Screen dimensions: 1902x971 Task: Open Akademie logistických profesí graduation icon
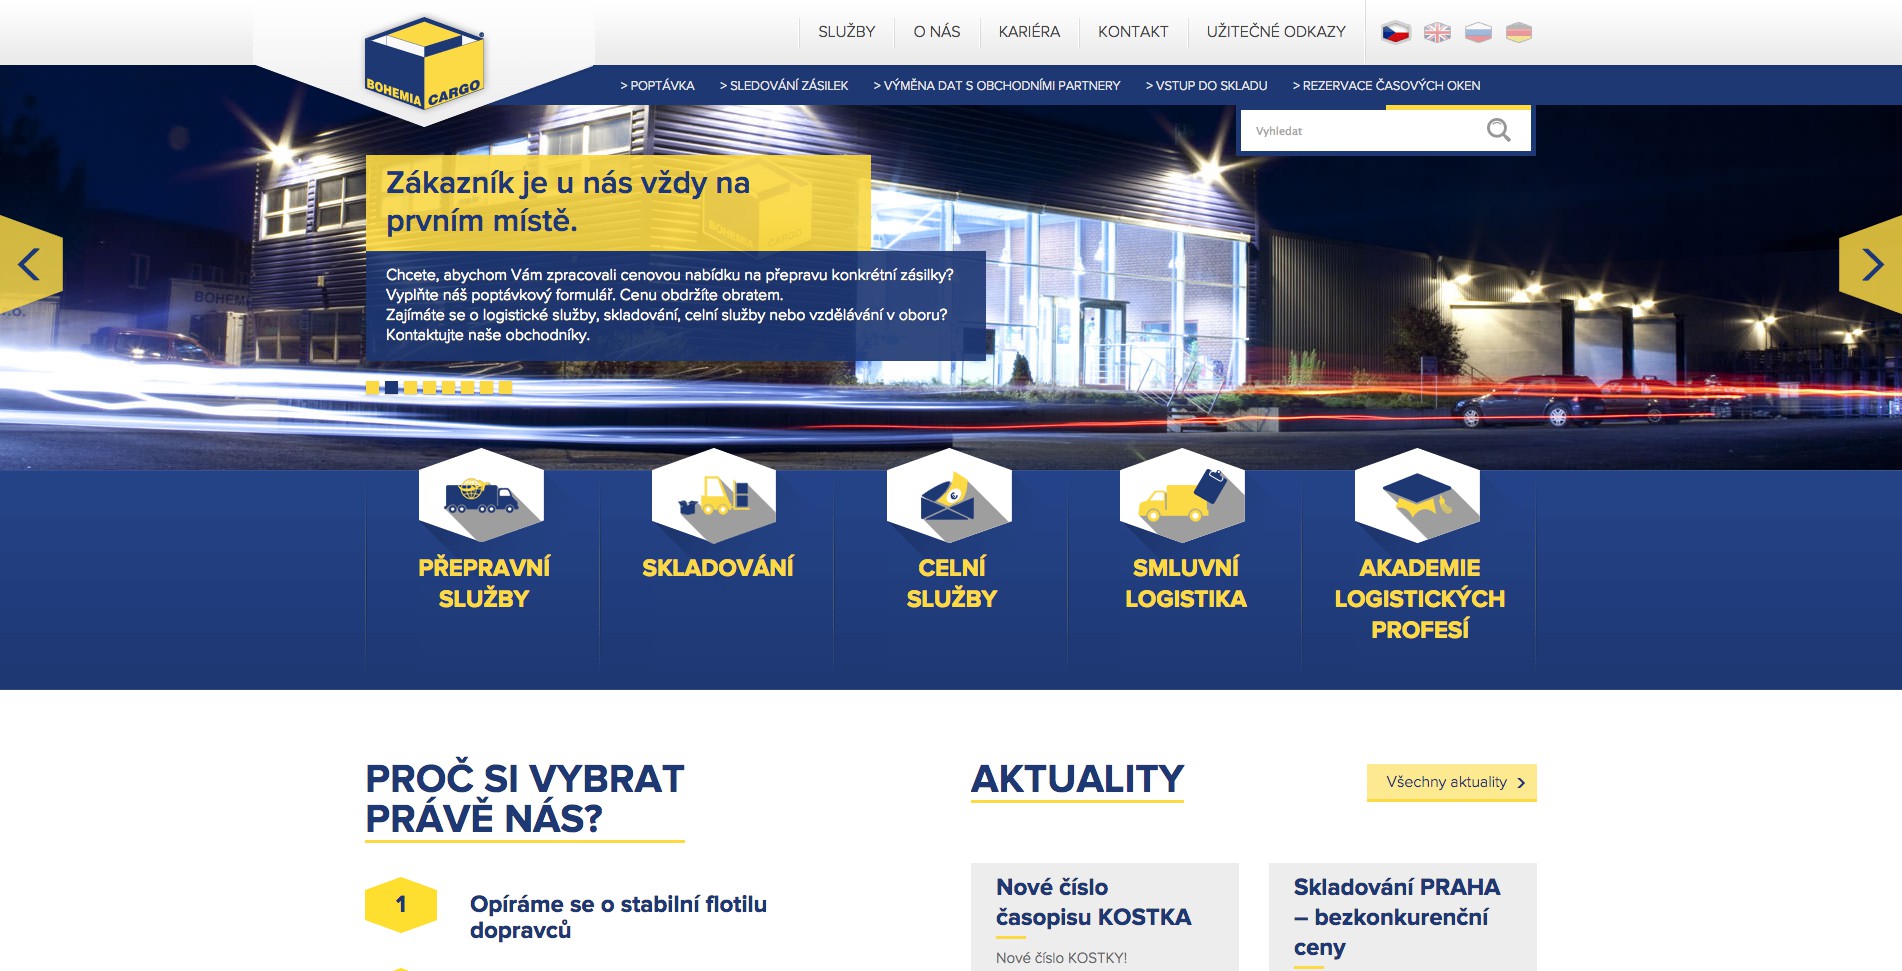(1417, 496)
